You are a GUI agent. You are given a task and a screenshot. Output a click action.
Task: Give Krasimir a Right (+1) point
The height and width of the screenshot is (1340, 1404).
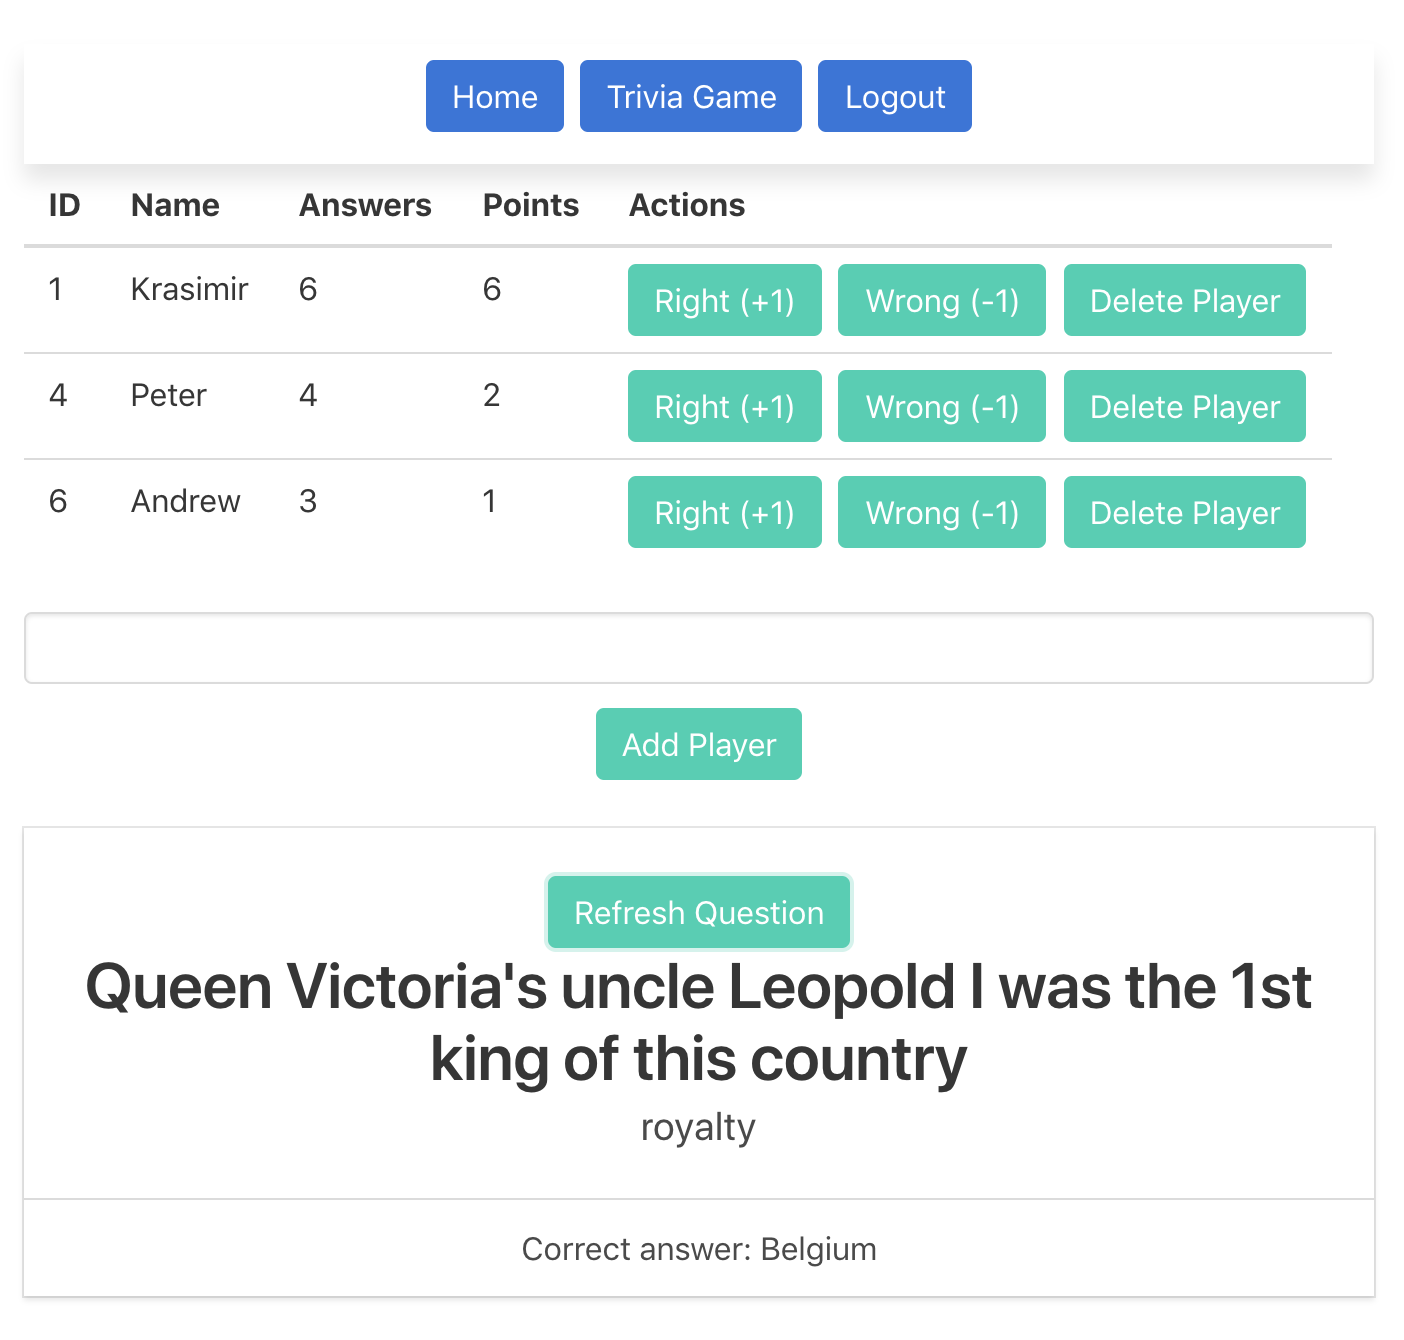[725, 300]
